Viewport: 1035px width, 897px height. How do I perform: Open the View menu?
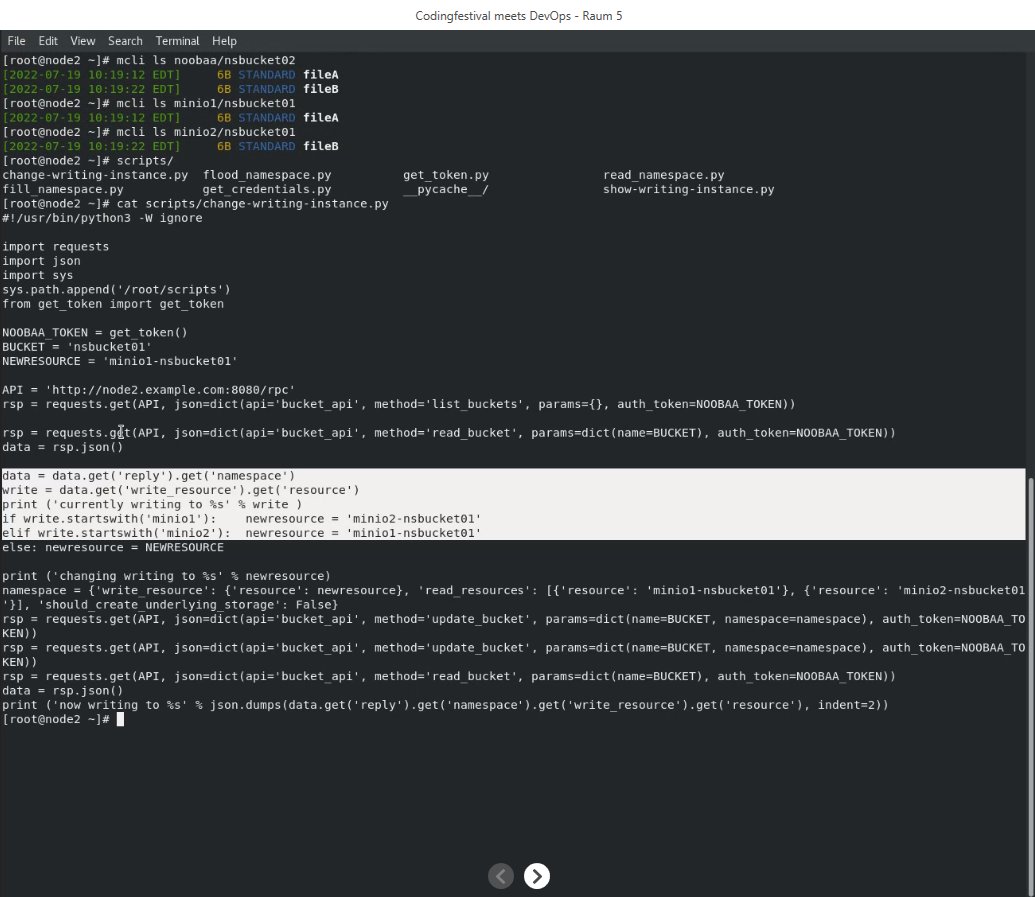pos(83,41)
